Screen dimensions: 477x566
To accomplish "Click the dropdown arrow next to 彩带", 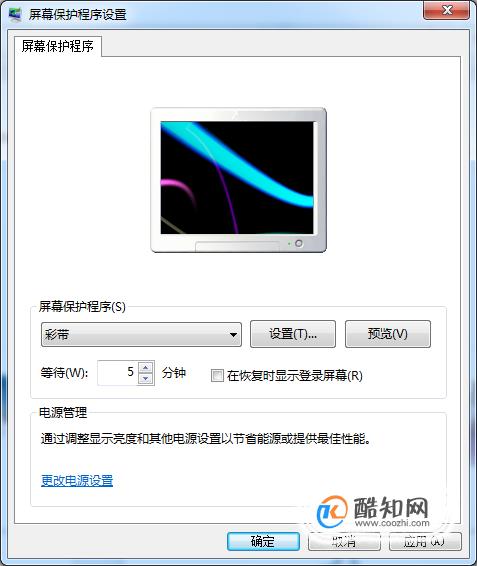I will pyautogui.click(x=233, y=335).
